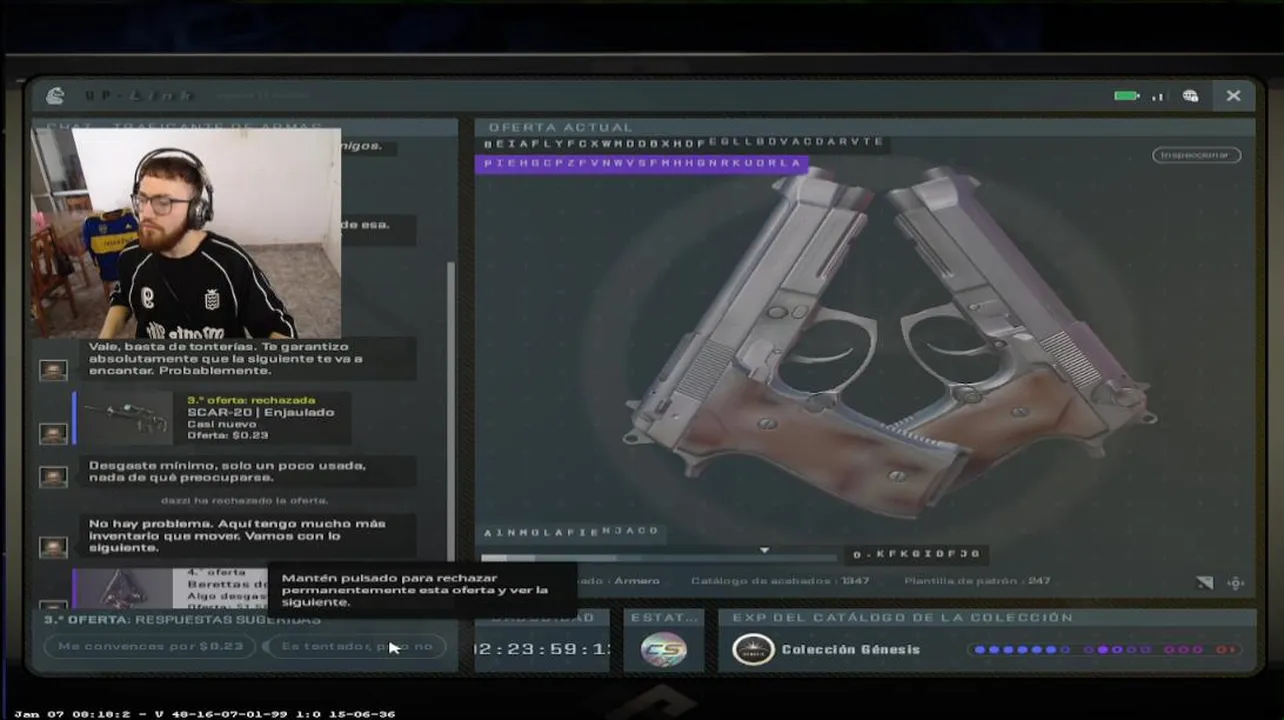Click the signal strength bars icon
This screenshot has height=720, width=1284.
pos(1159,97)
